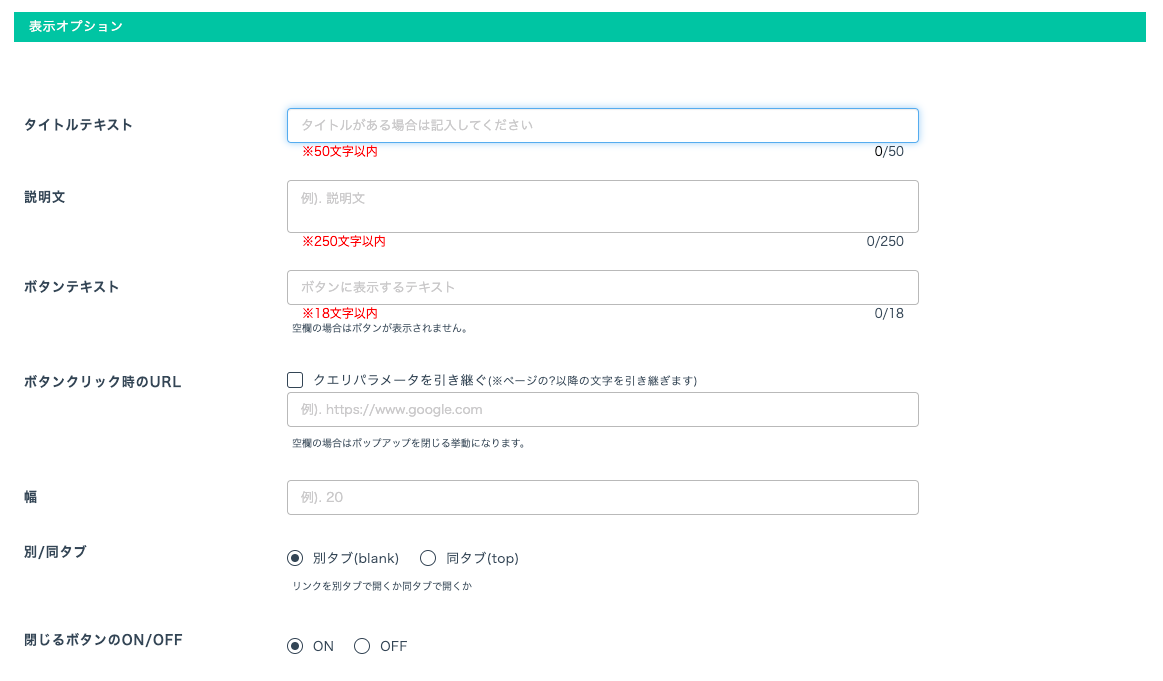The height and width of the screenshot is (681, 1163).
Task: Select the 別タブ(blank) radio button
Action: 295,558
